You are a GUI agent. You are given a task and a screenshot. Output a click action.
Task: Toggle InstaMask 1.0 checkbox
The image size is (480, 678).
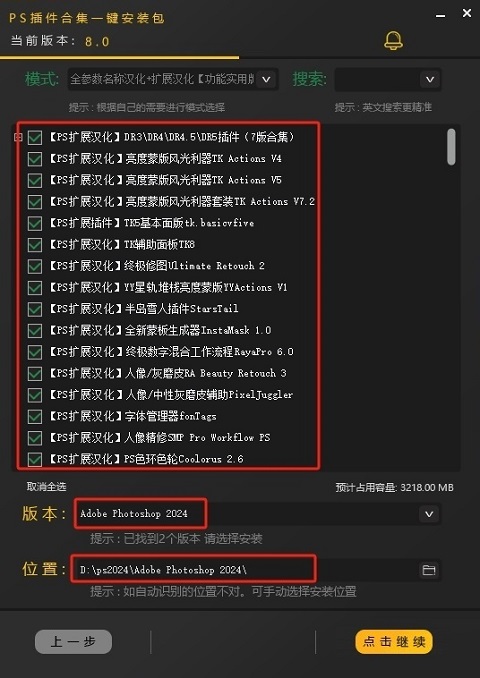[x=35, y=331]
